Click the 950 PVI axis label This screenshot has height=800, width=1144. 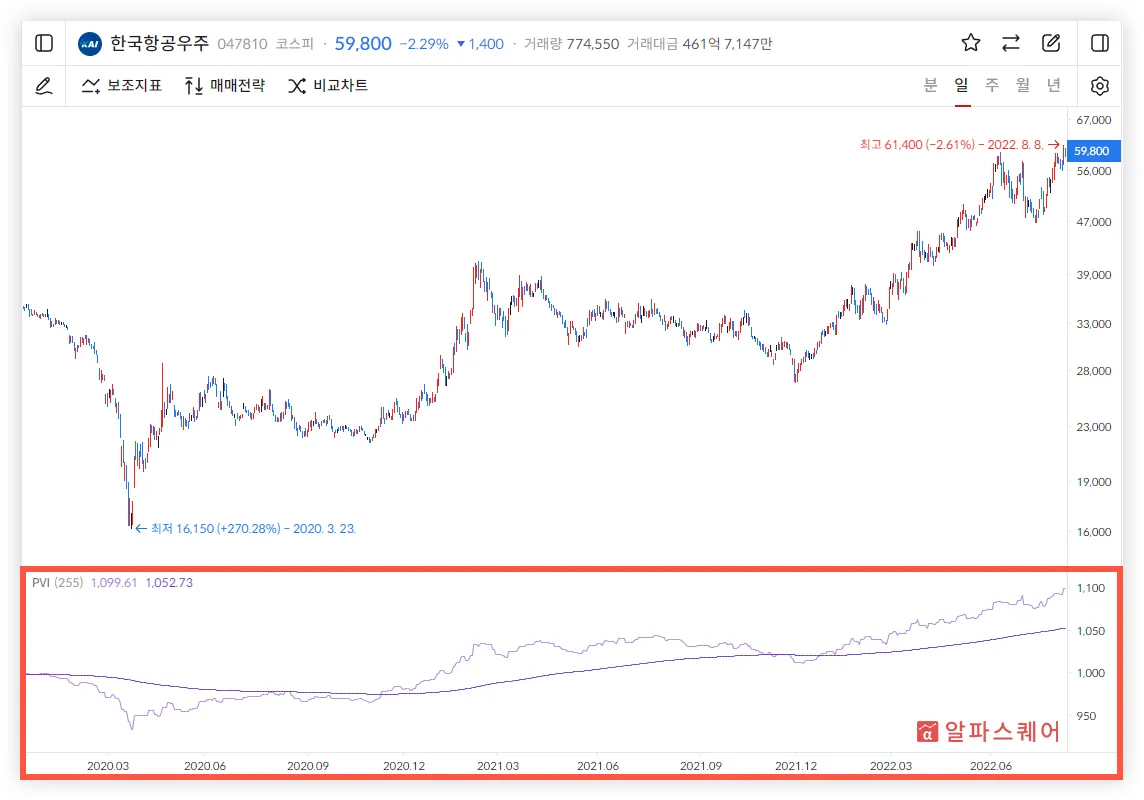1086,716
